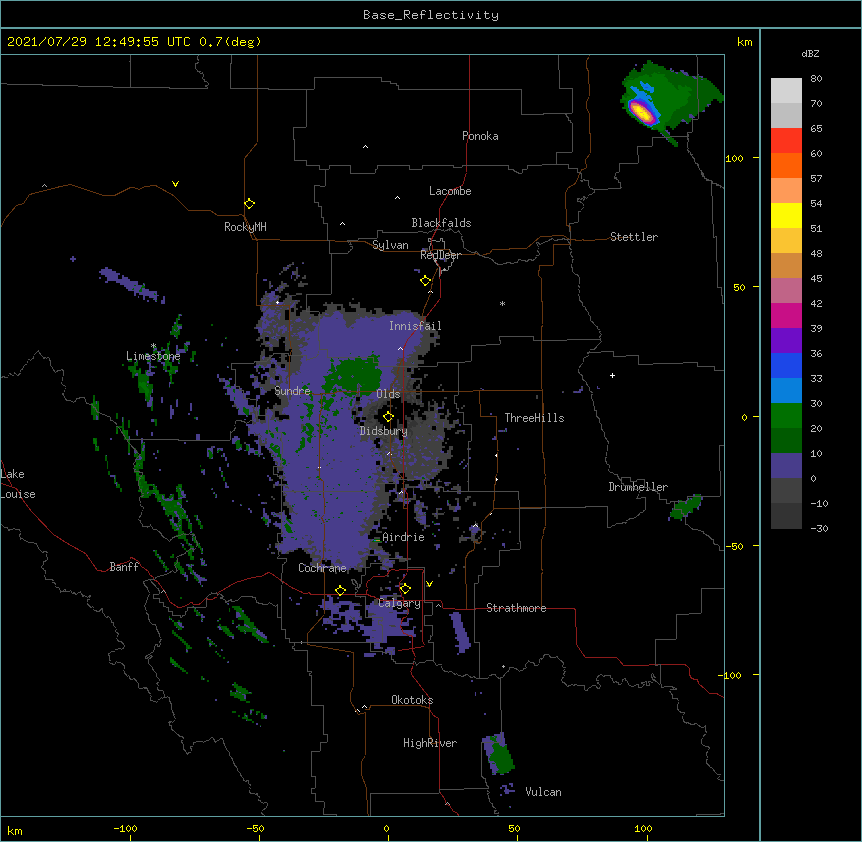Pick the bright green 20-30 dBZ legend swatch
This screenshot has height=842, width=862.
tap(786, 416)
